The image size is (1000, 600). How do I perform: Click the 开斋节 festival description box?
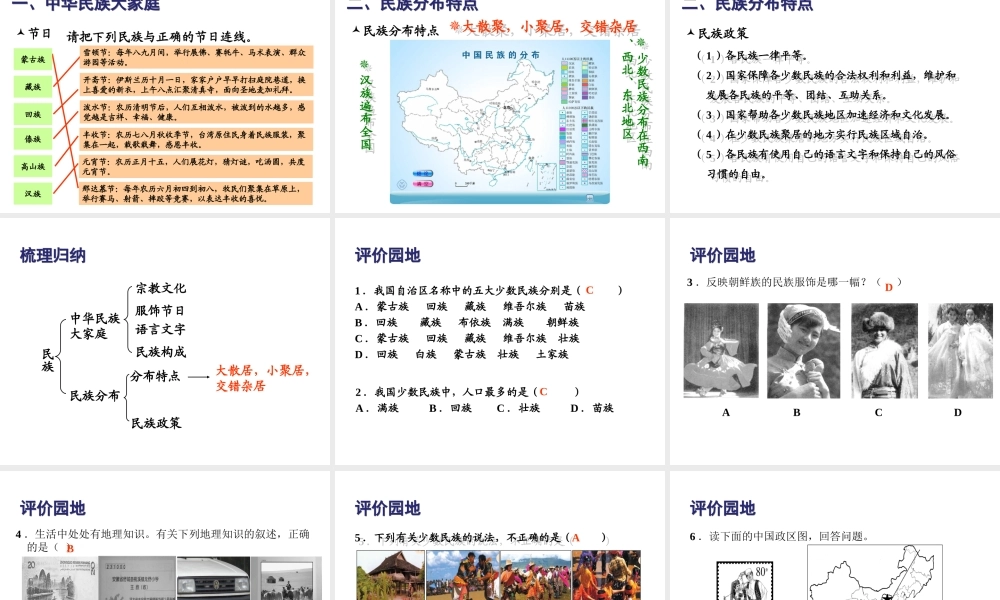point(197,84)
